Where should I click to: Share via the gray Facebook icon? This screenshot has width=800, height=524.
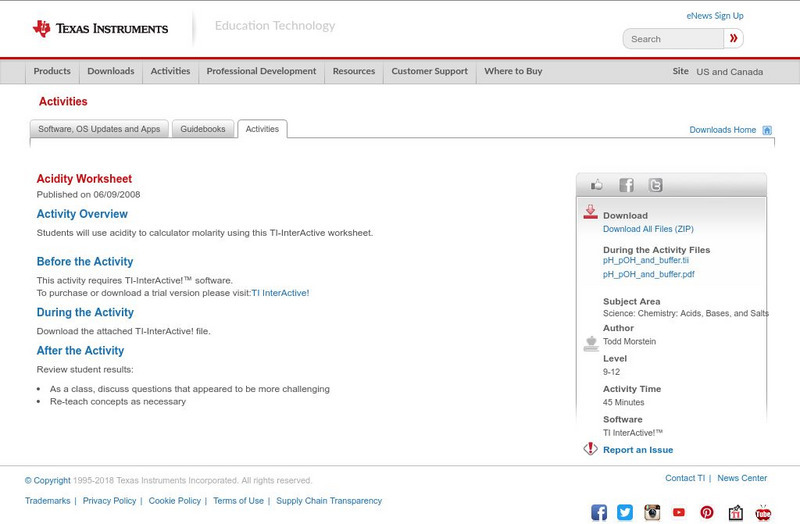point(626,185)
